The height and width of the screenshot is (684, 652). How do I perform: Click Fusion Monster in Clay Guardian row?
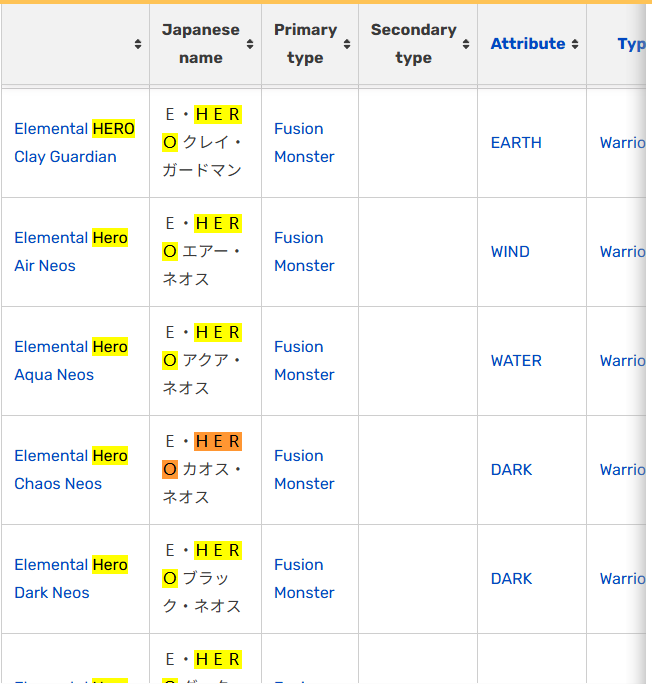coord(304,143)
